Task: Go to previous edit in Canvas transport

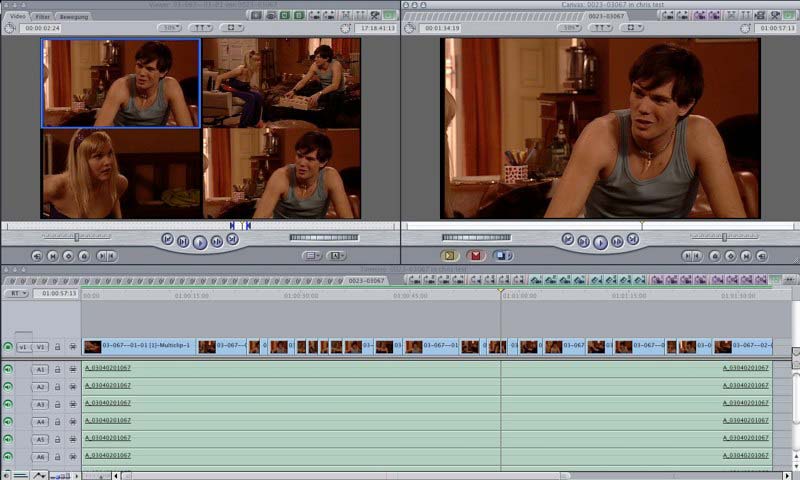Action: 567,239
